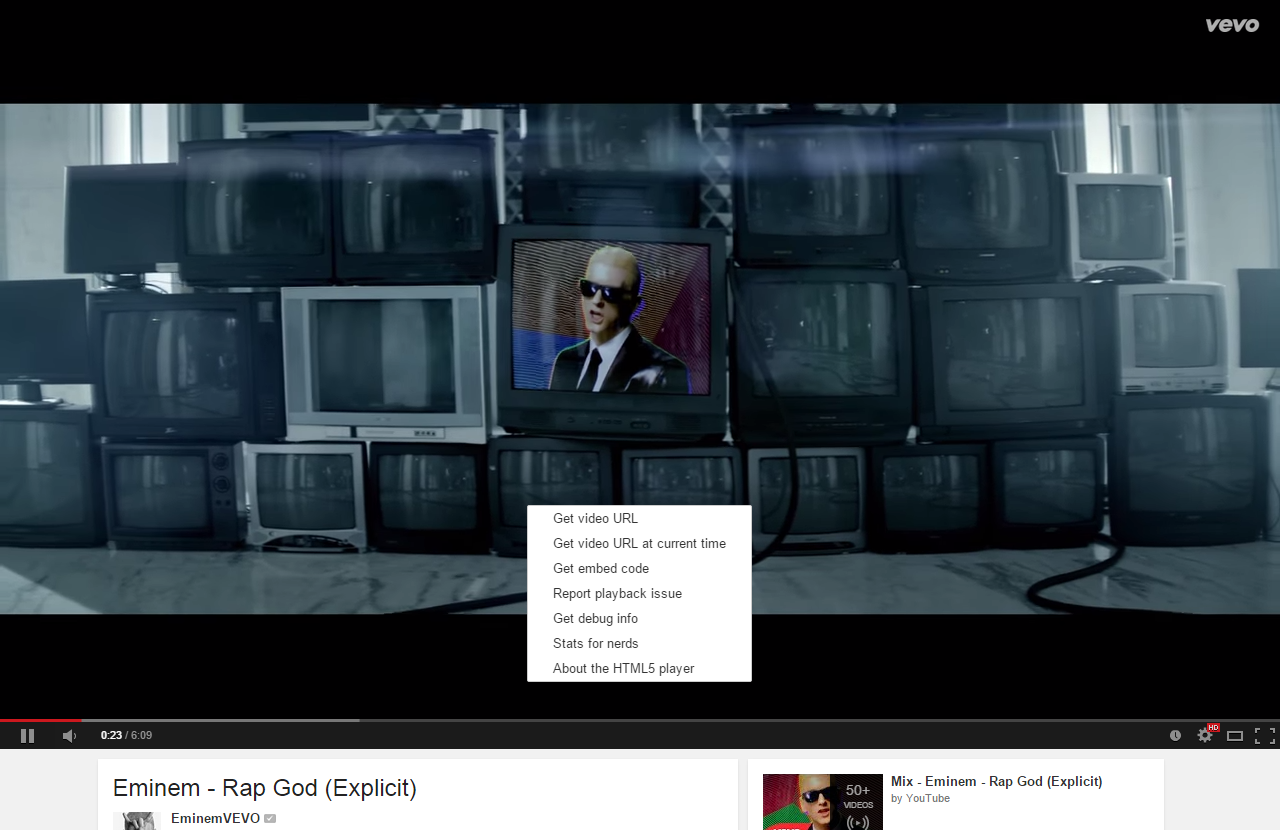Click the Mix playlist thumbnail
The width and height of the screenshot is (1280, 830).
(x=822, y=802)
